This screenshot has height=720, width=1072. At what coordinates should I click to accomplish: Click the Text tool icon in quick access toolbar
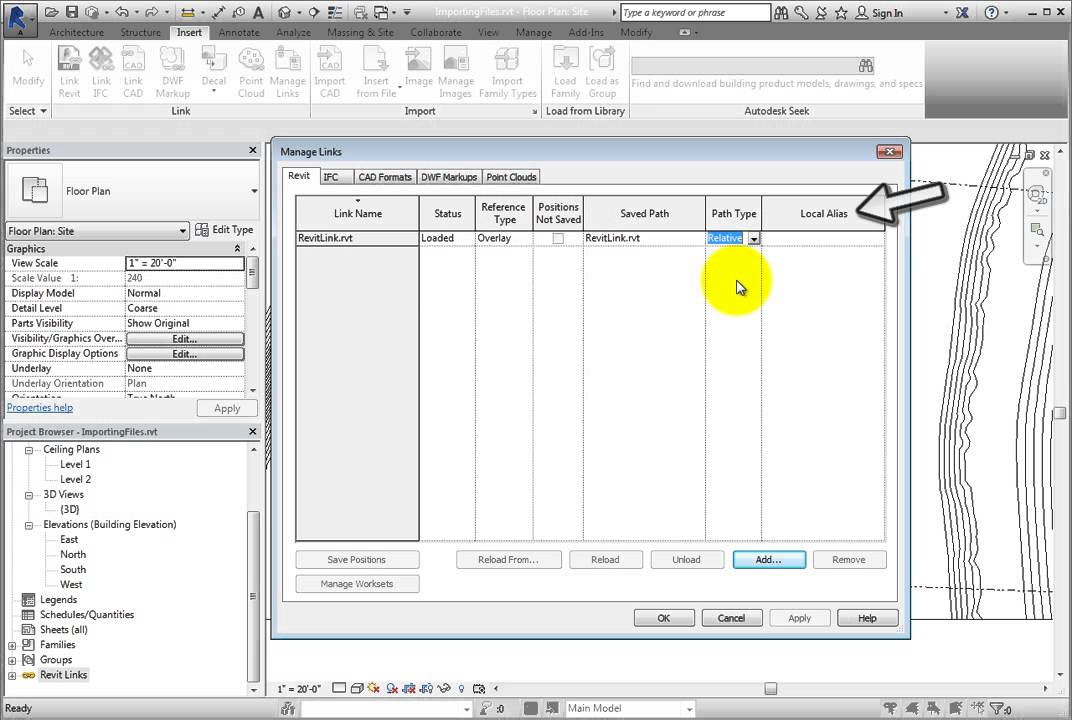(258, 12)
